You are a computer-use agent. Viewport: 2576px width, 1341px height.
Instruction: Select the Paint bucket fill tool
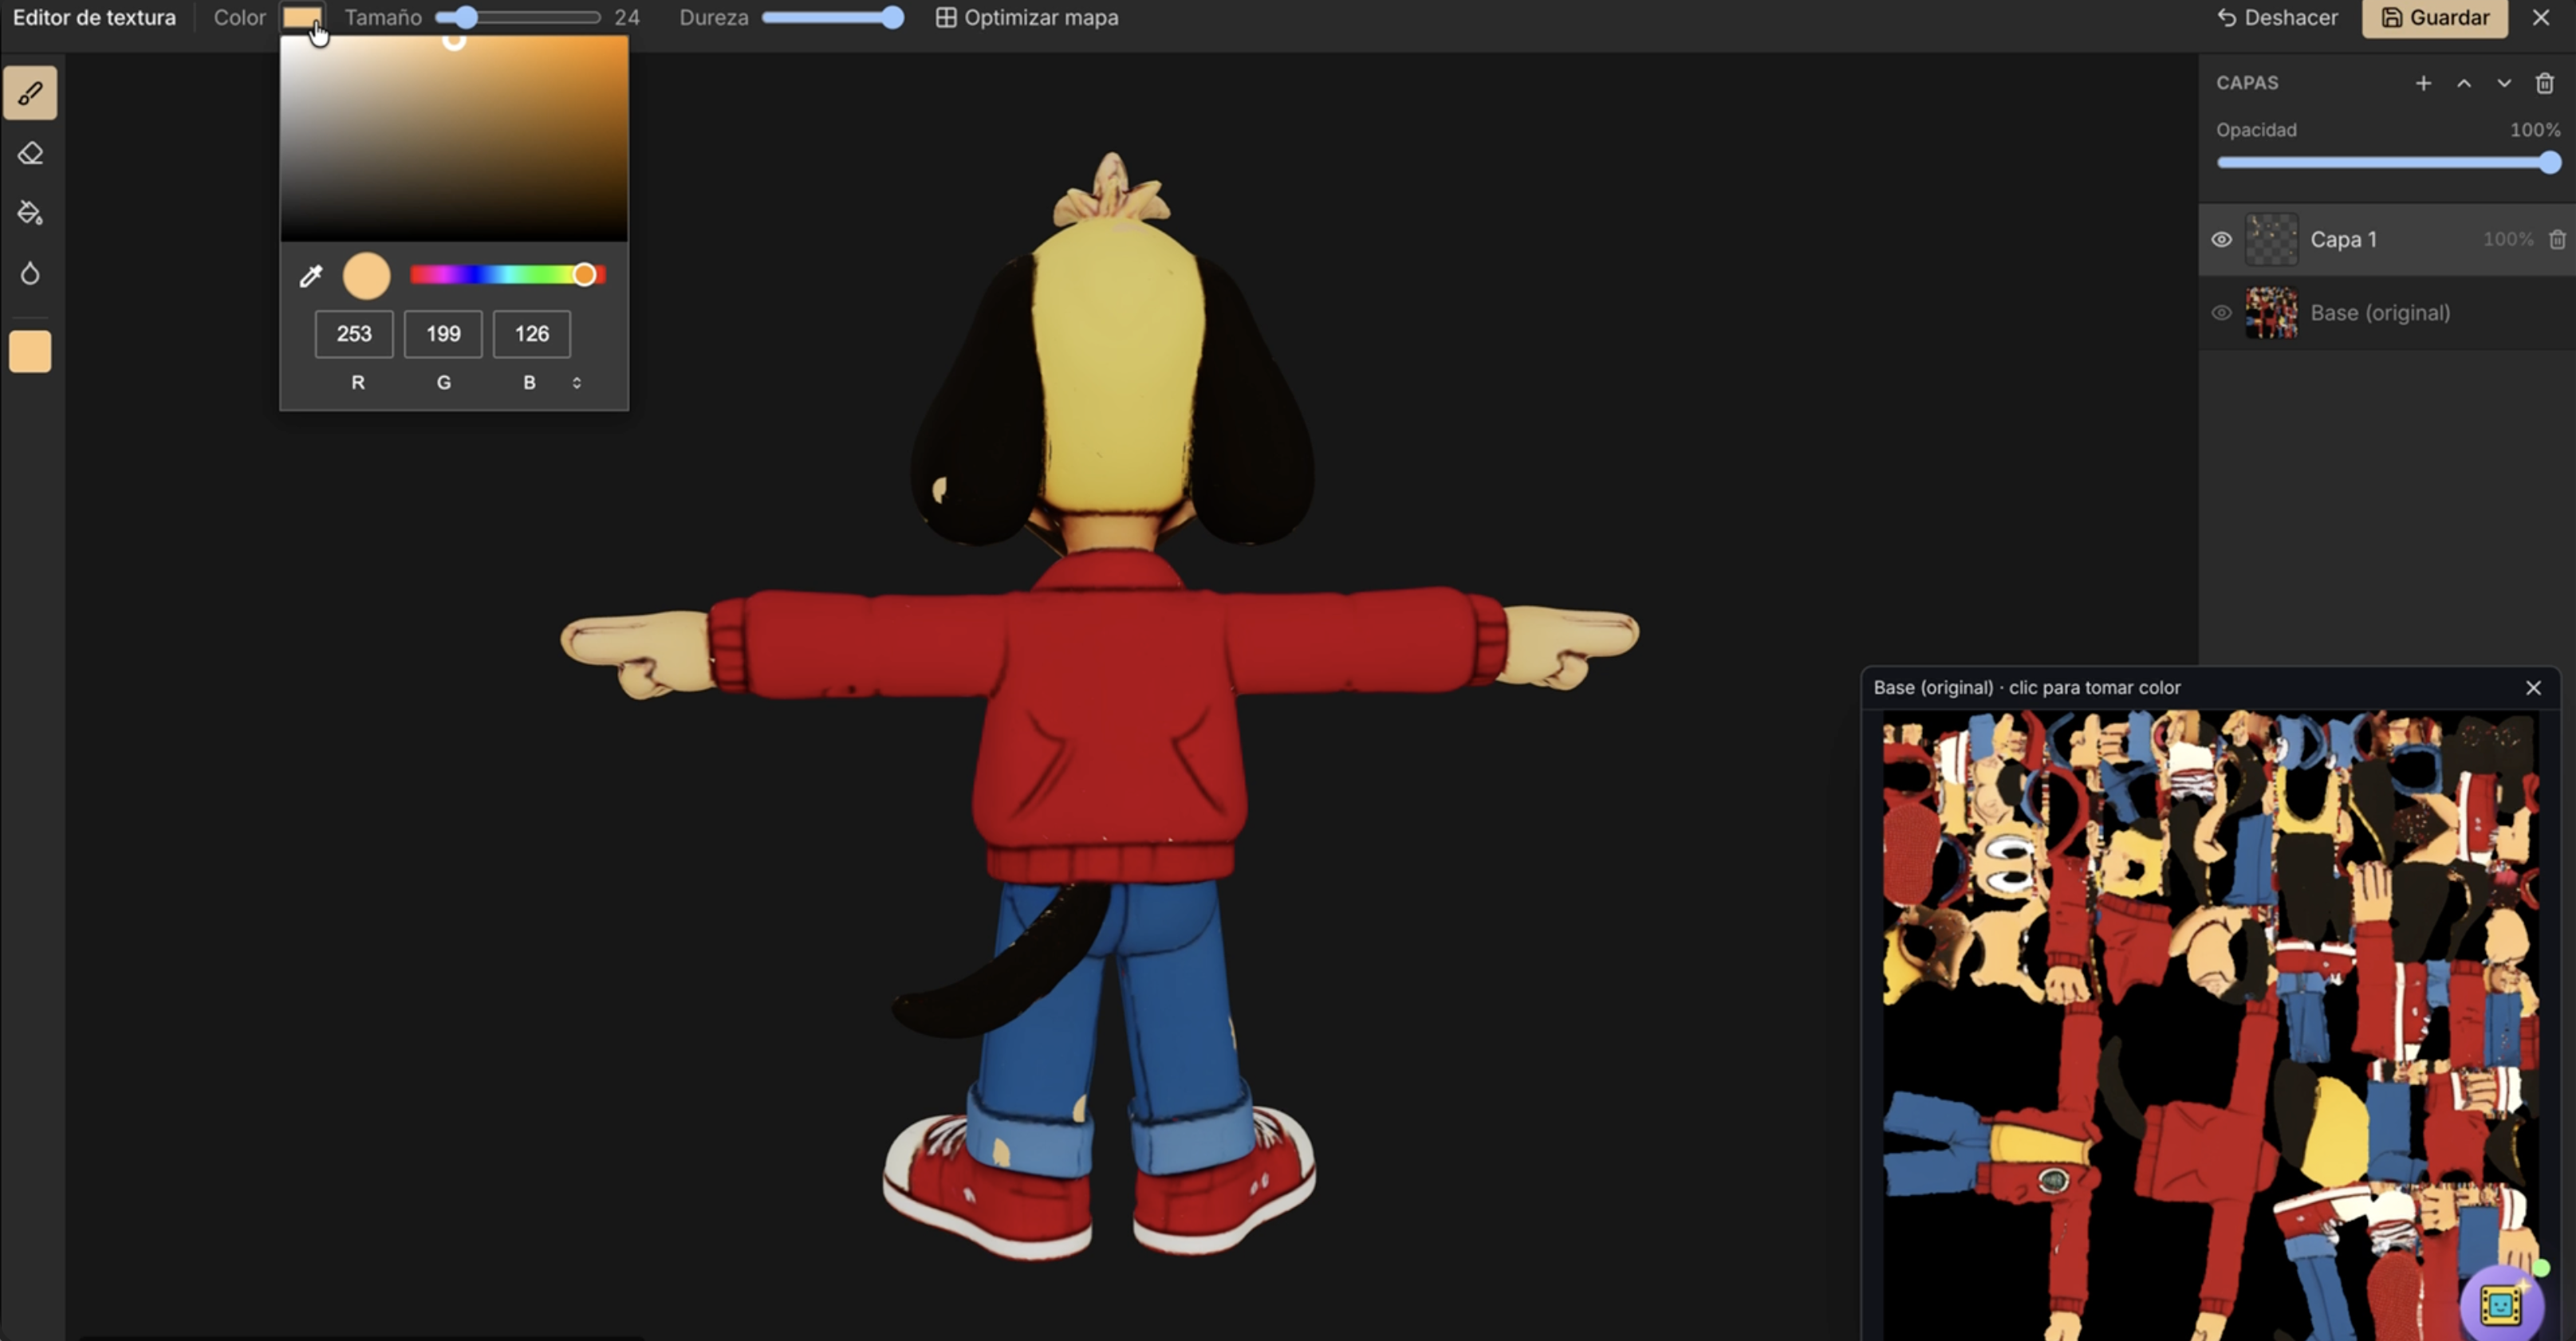[x=30, y=213]
